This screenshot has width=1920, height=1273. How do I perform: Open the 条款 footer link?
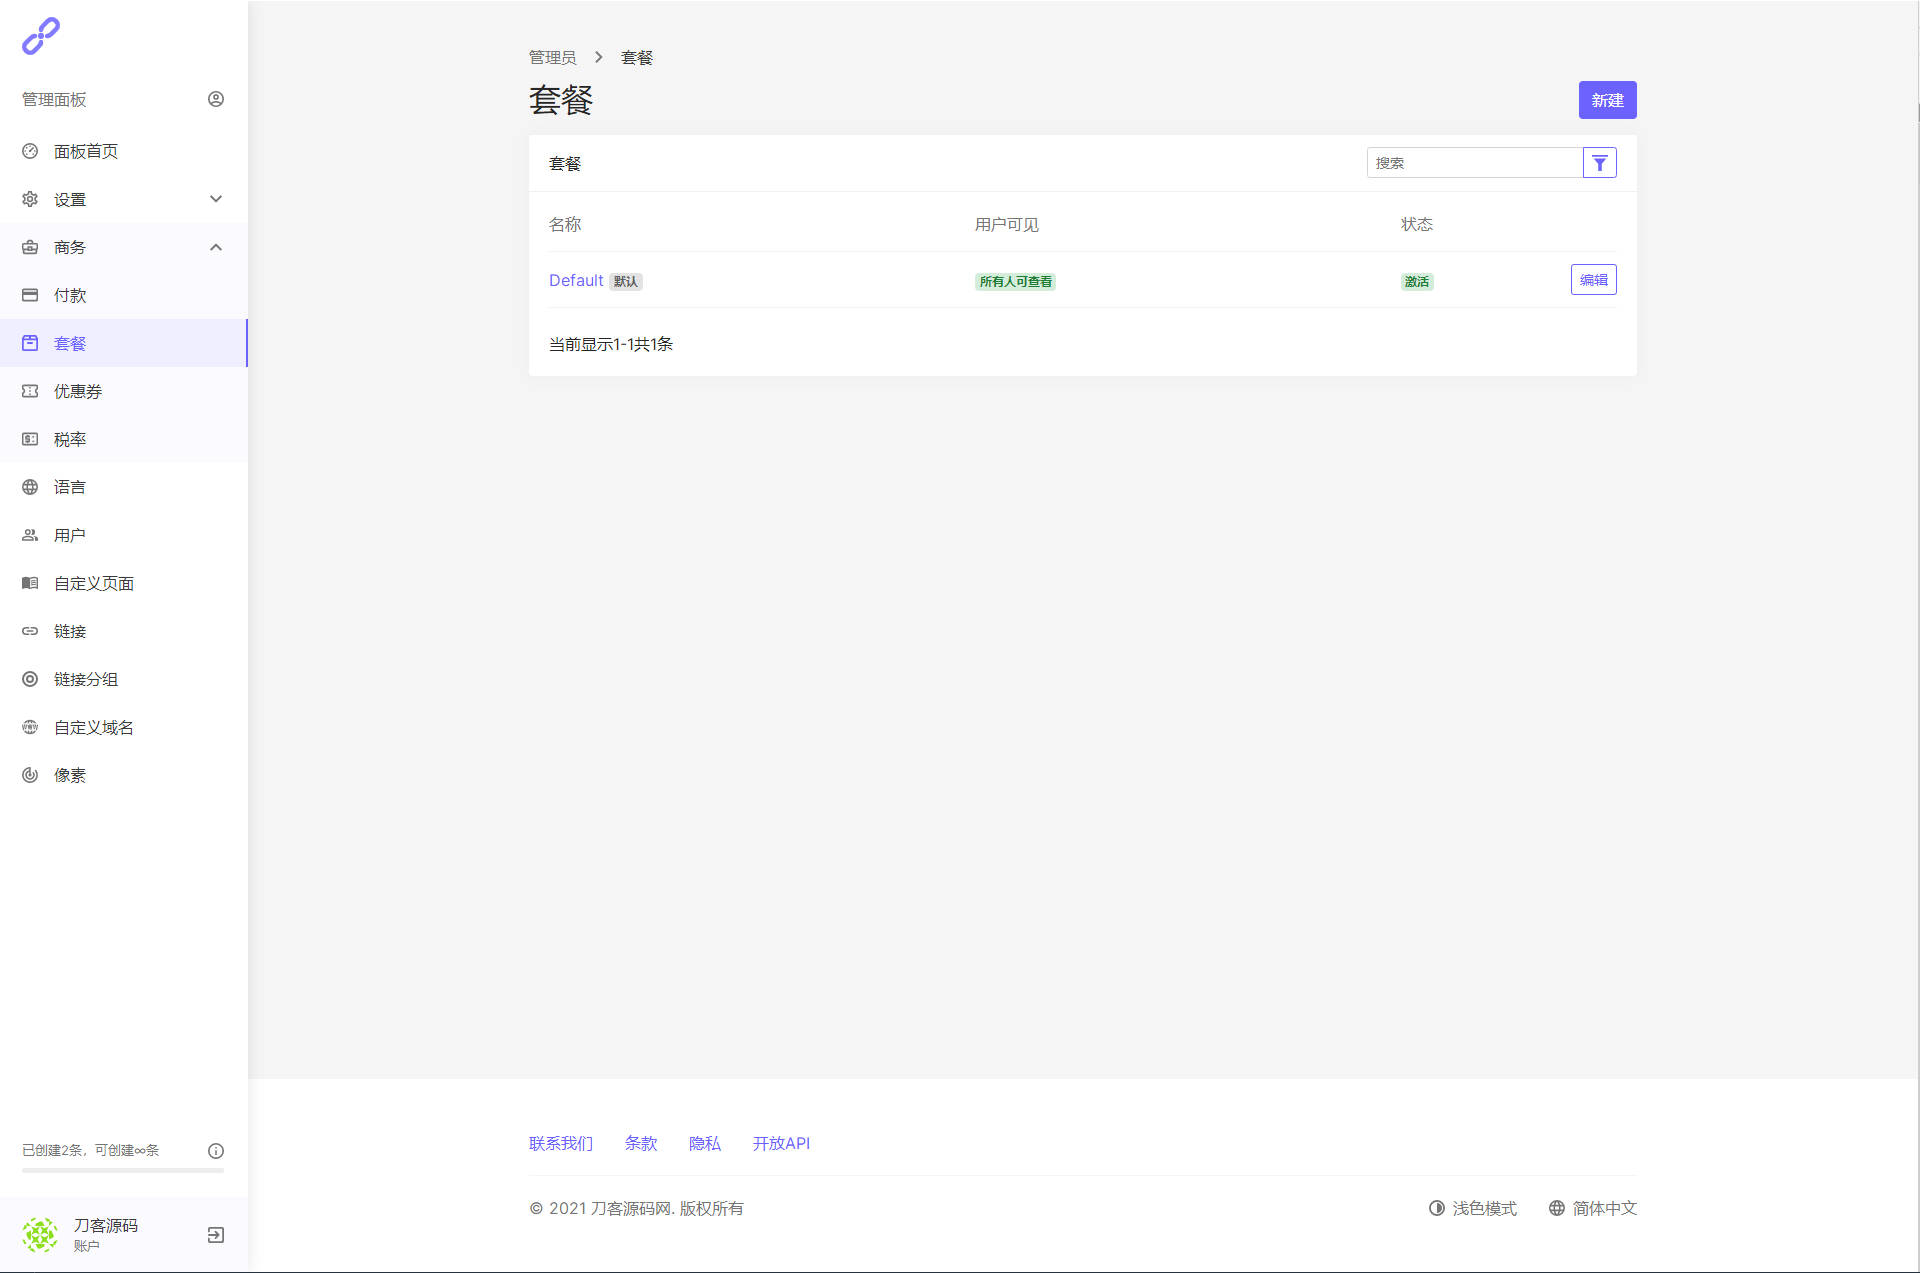pos(641,1143)
